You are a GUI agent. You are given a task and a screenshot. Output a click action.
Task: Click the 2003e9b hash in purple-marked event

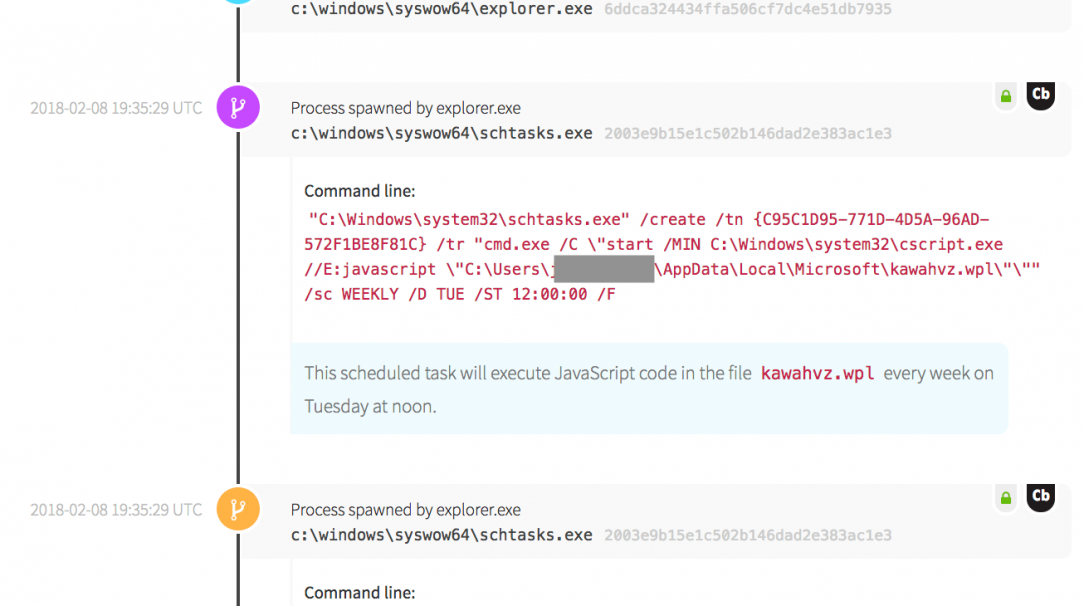[747, 133]
